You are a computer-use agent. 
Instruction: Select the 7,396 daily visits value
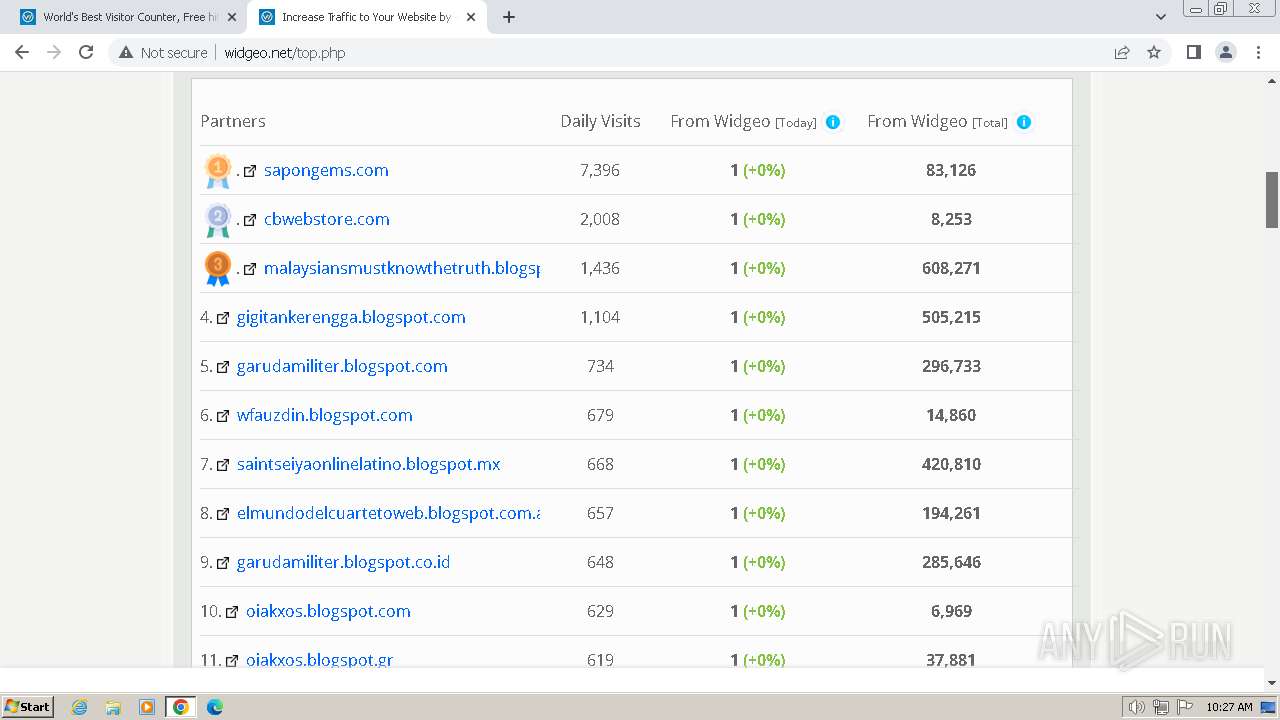point(600,171)
